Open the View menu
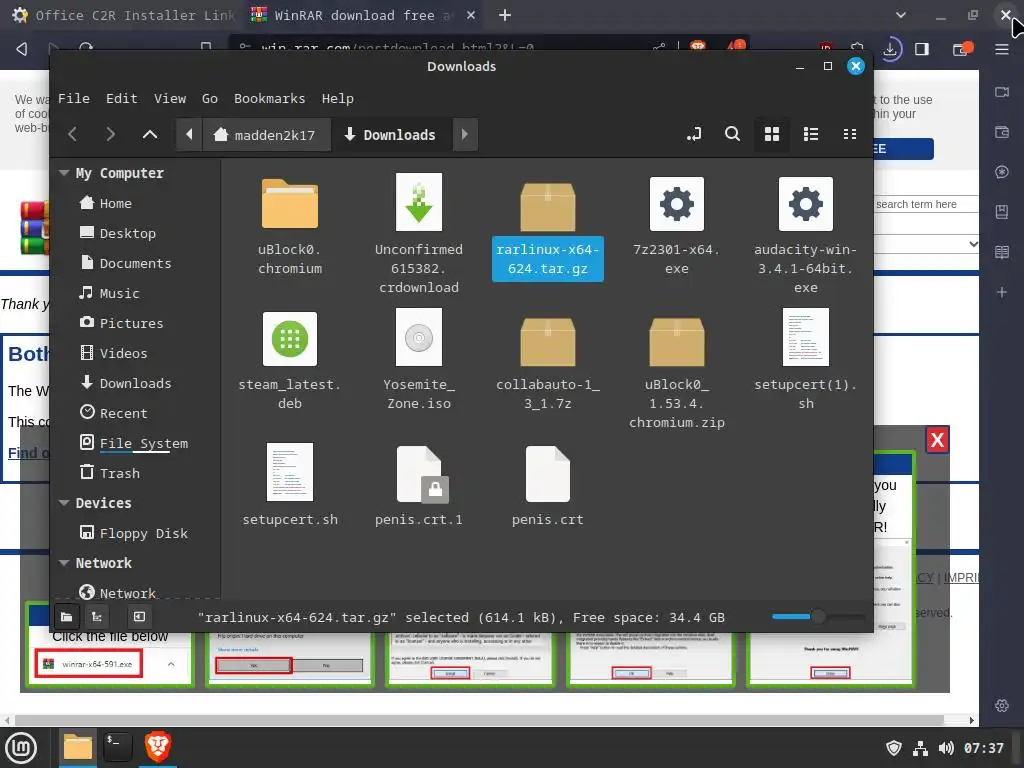 click(x=170, y=99)
